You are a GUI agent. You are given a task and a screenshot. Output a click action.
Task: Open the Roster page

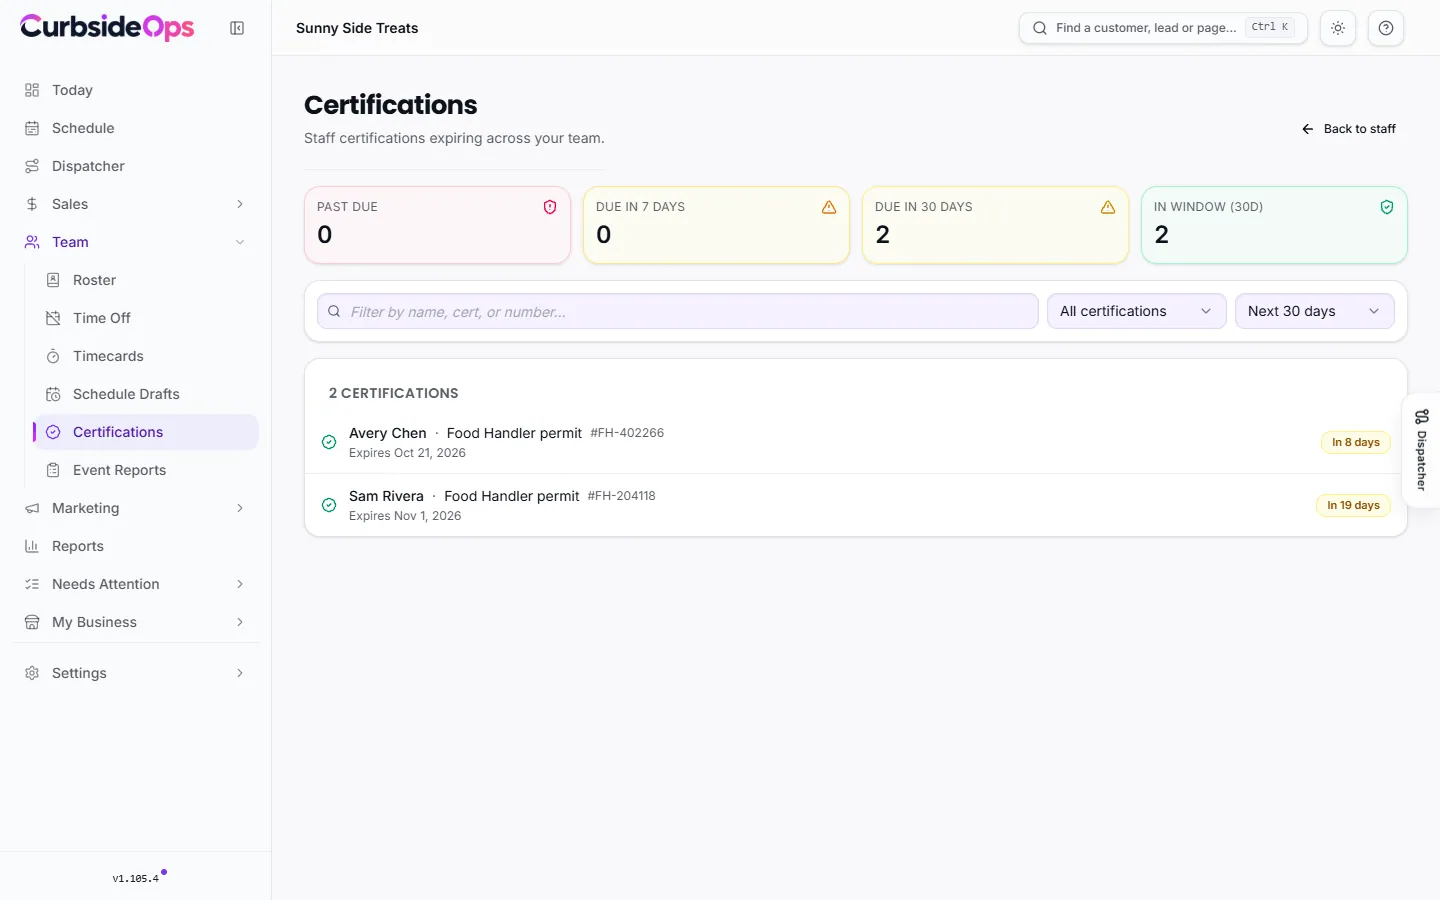click(x=146, y=280)
